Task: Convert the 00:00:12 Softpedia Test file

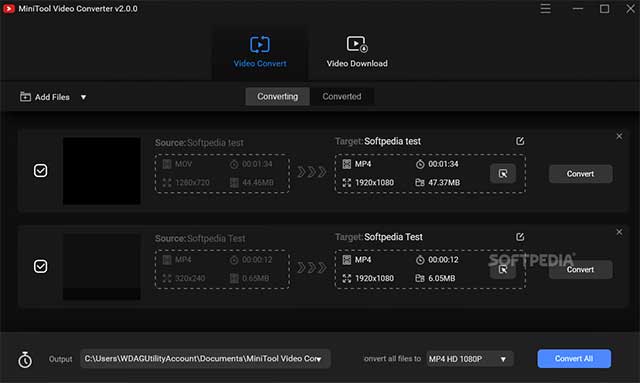Action: pyautogui.click(x=580, y=270)
